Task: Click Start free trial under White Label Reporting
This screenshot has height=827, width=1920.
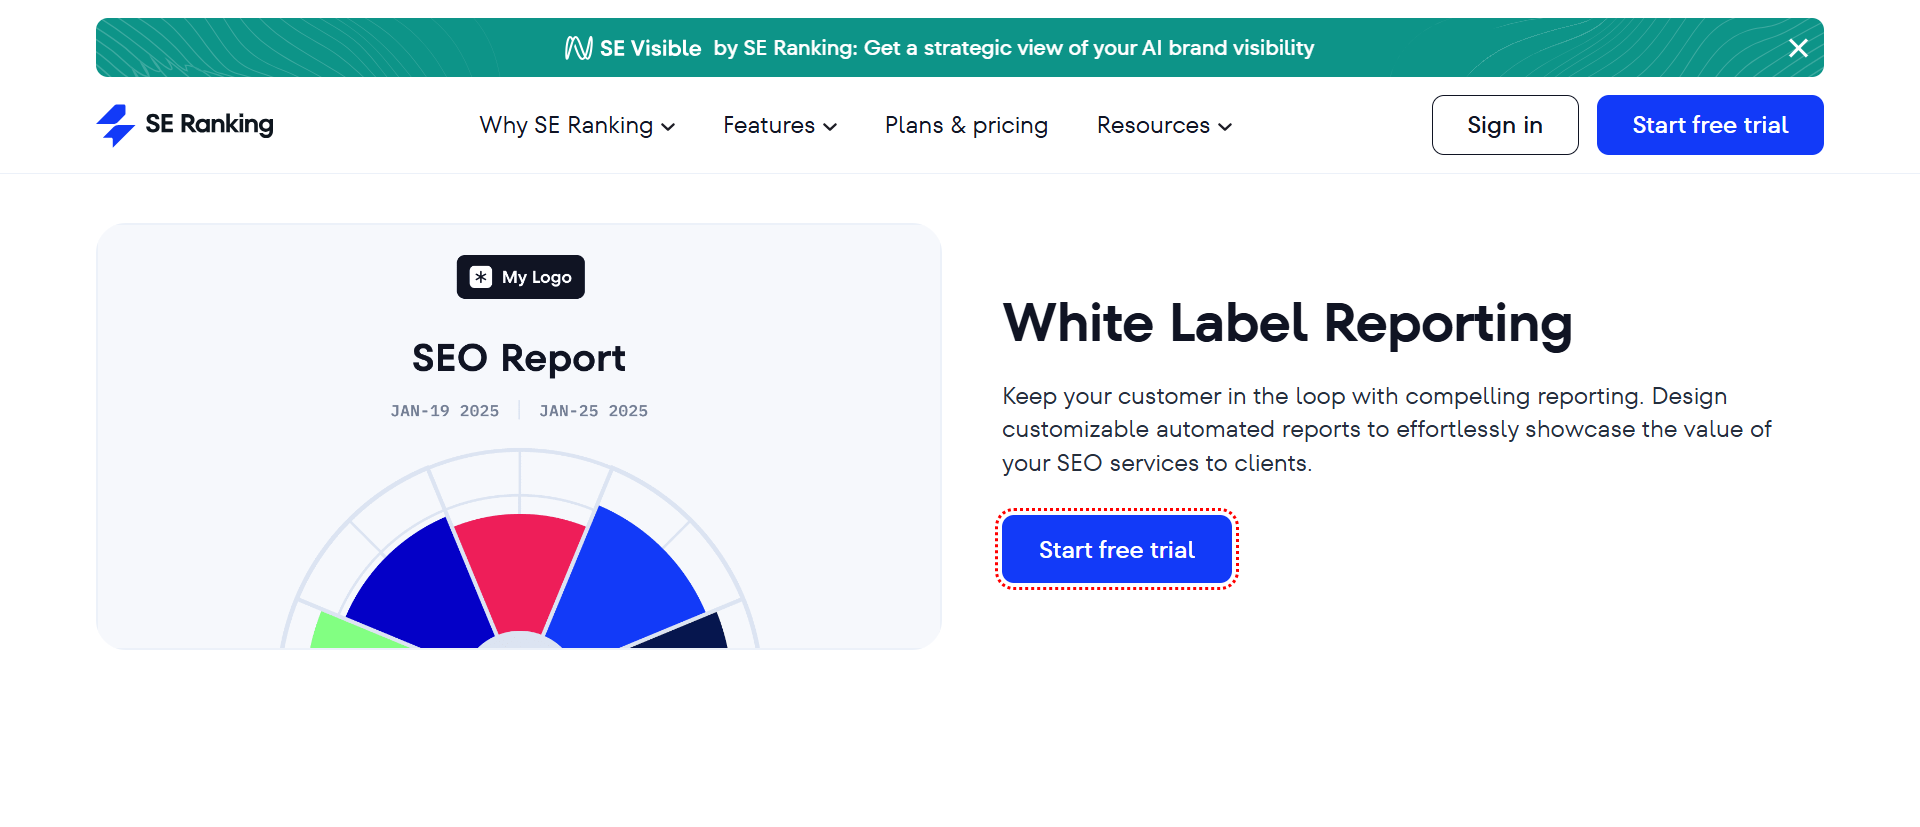Action: point(1116,549)
